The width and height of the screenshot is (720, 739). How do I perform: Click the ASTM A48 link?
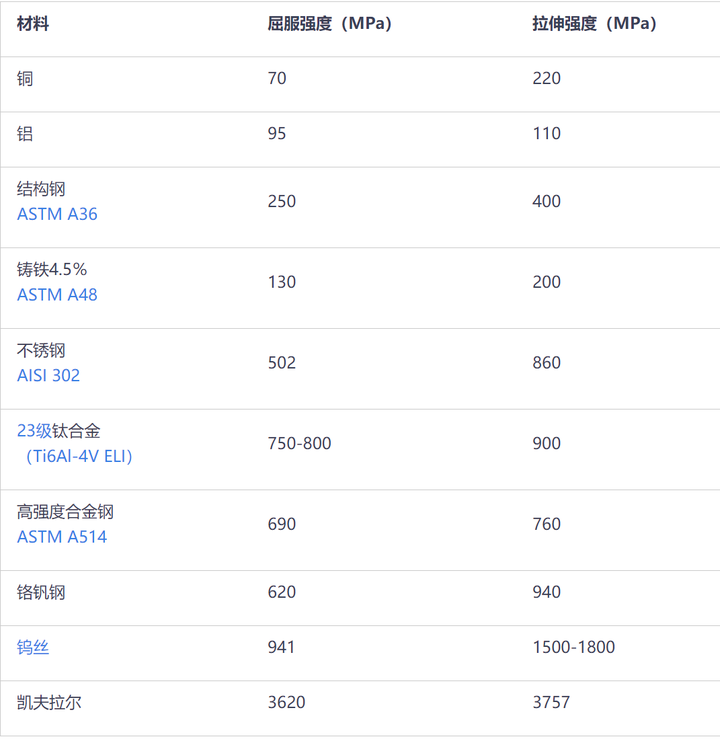click(x=57, y=295)
